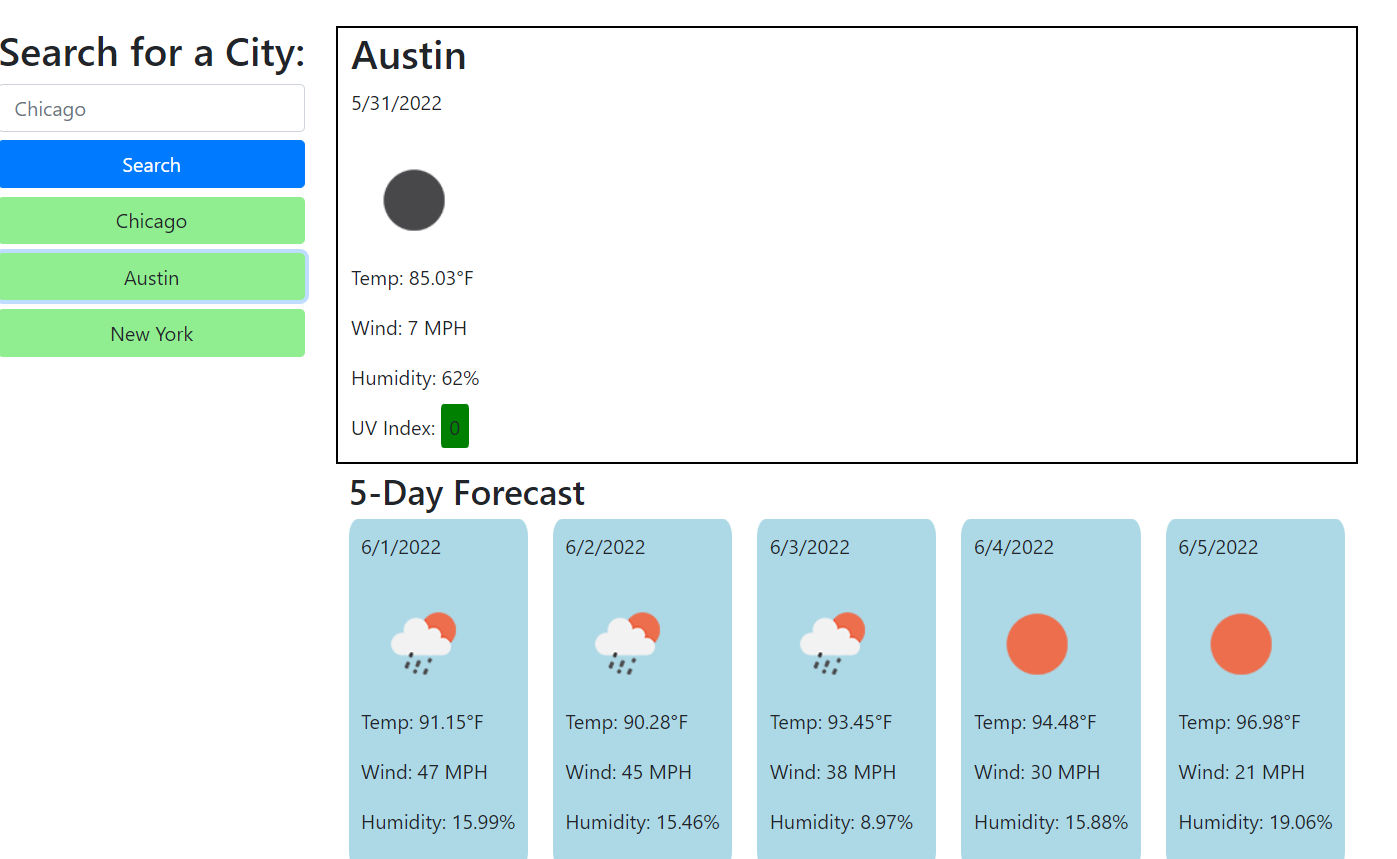1397x859 pixels.
Task: Click the current date 5/31/2022
Action: [397, 104]
